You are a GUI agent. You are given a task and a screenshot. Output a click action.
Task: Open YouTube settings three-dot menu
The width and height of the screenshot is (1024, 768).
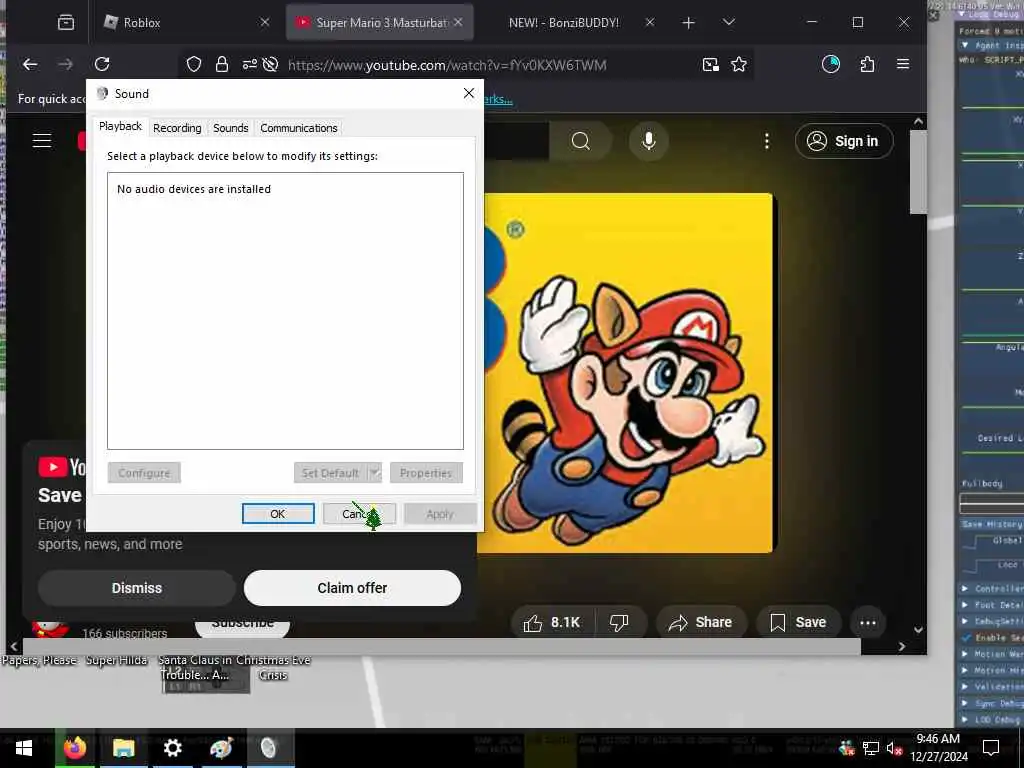pos(767,141)
